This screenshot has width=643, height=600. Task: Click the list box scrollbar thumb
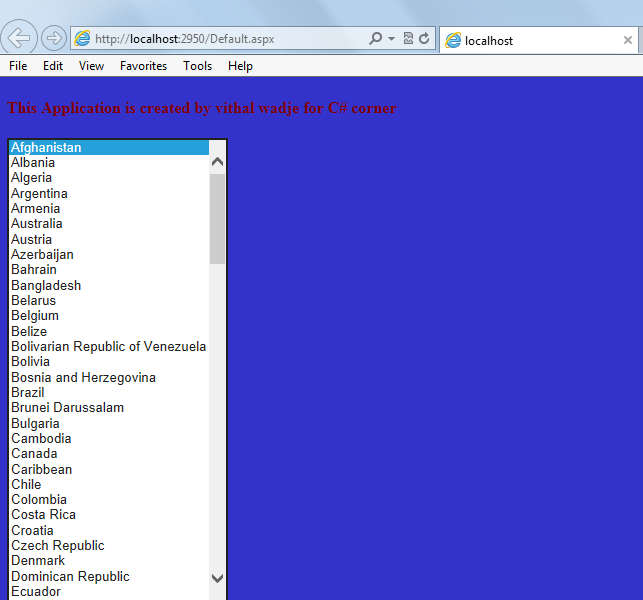(x=217, y=219)
